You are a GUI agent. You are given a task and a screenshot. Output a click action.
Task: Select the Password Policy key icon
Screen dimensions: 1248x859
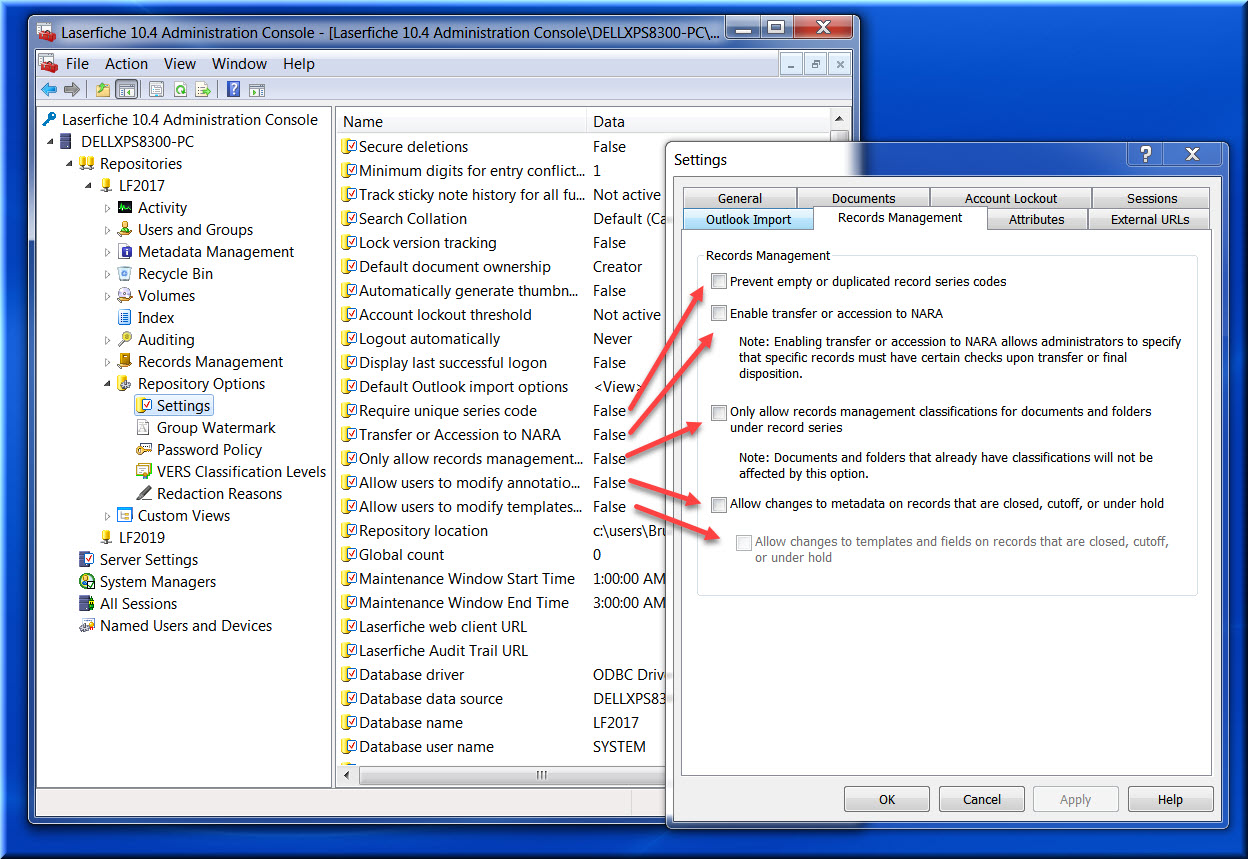coord(145,450)
